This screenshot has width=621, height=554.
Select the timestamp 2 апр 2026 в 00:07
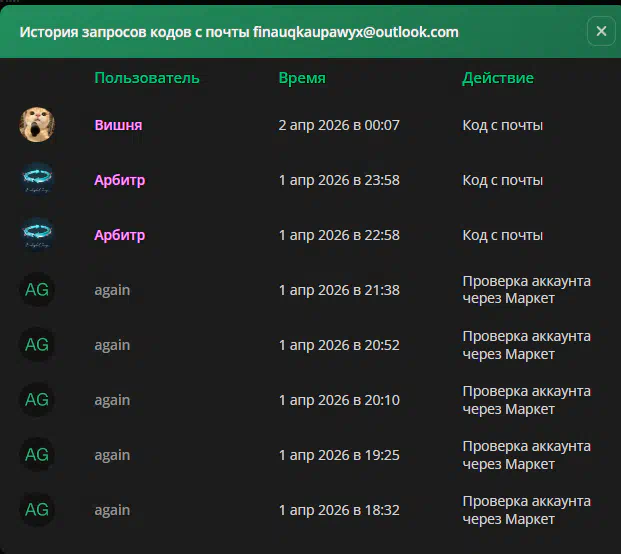(x=339, y=125)
